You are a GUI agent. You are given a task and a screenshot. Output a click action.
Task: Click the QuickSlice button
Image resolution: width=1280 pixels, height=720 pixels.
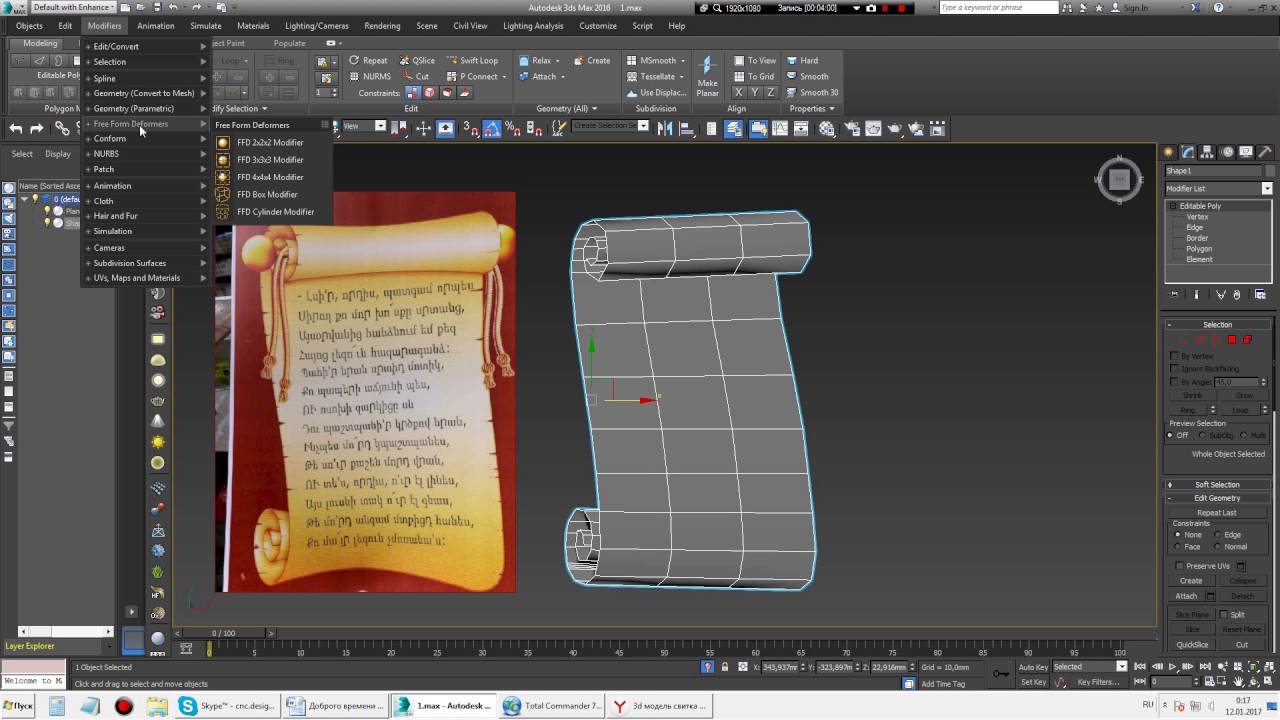(1192, 645)
